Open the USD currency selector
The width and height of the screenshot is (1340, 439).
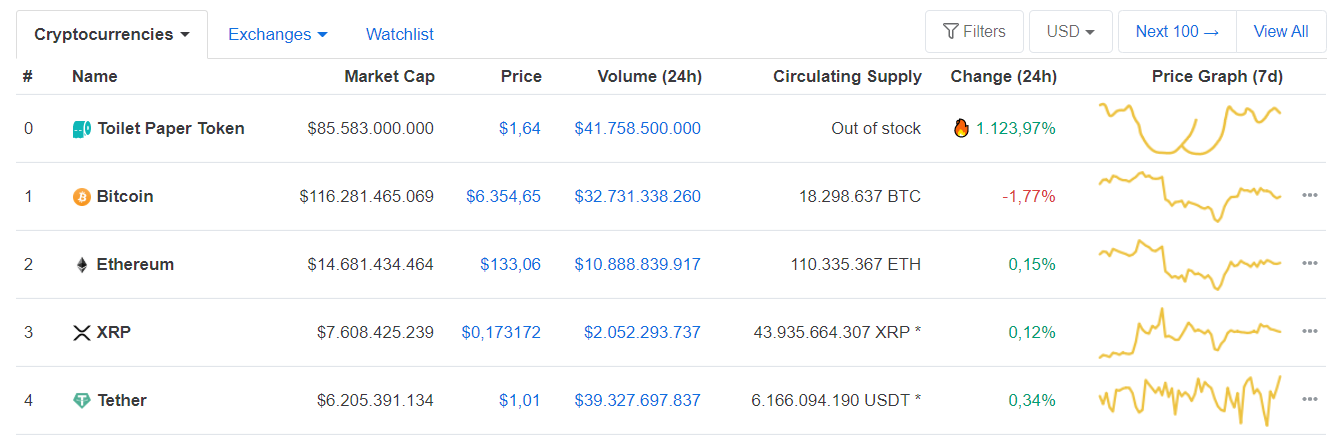pos(1070,32)
